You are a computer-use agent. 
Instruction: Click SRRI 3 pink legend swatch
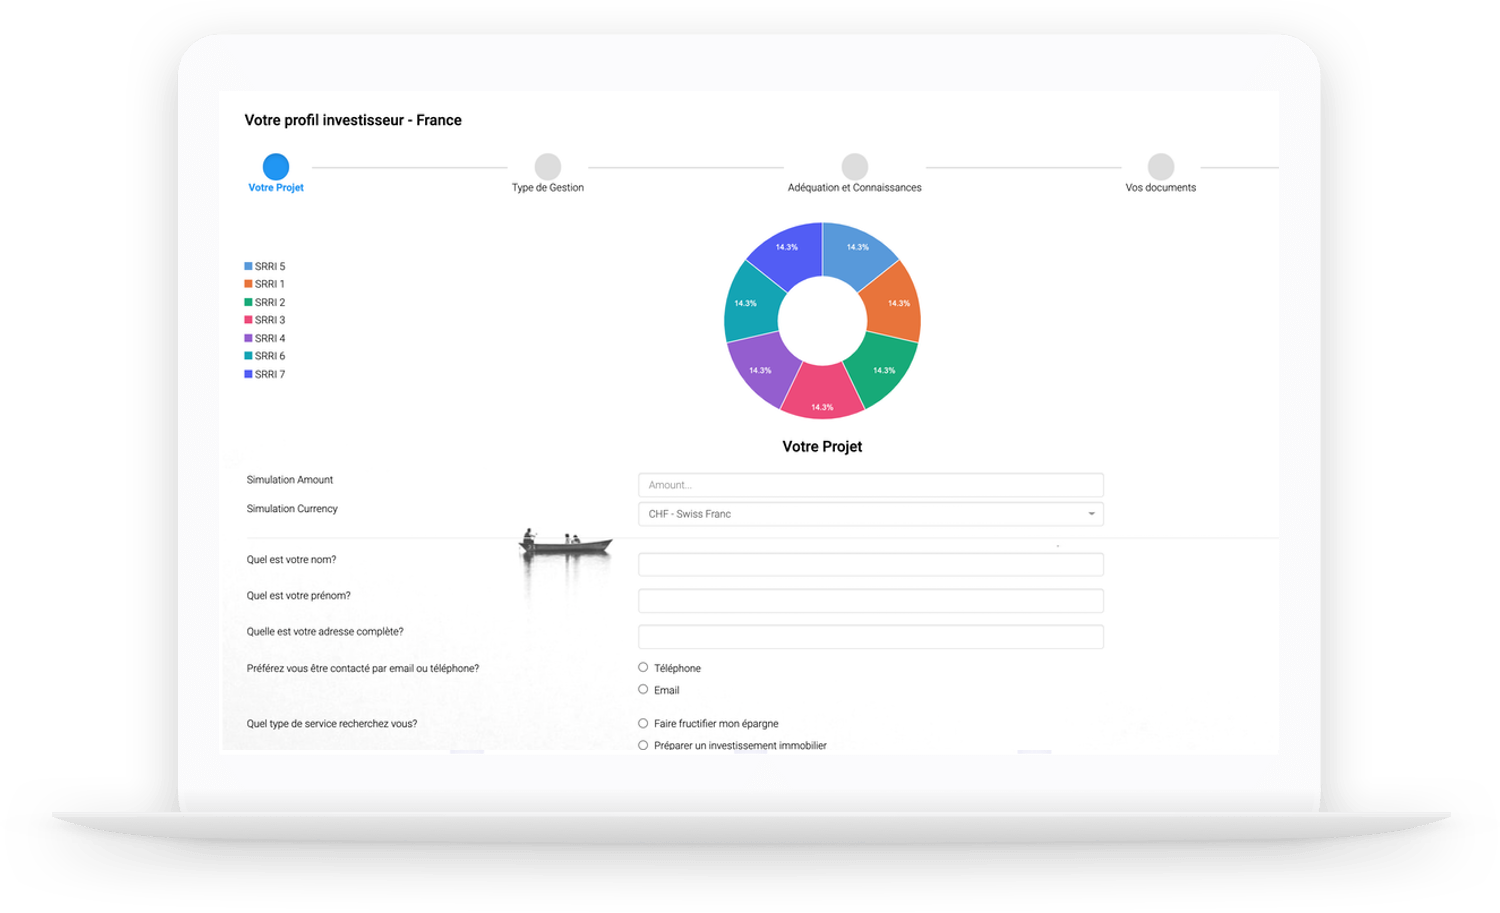click(x=248, y=320)
